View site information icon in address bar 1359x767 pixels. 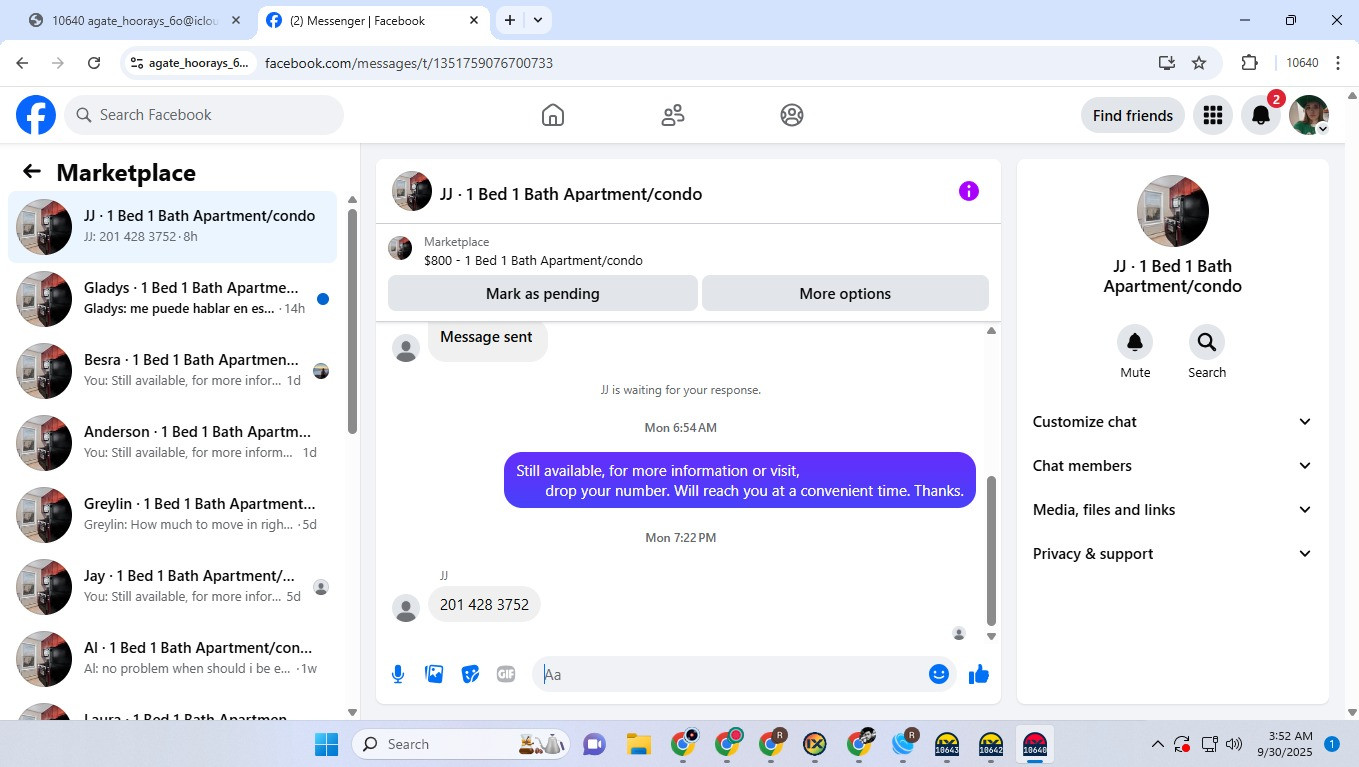click(x=137, y=63)
